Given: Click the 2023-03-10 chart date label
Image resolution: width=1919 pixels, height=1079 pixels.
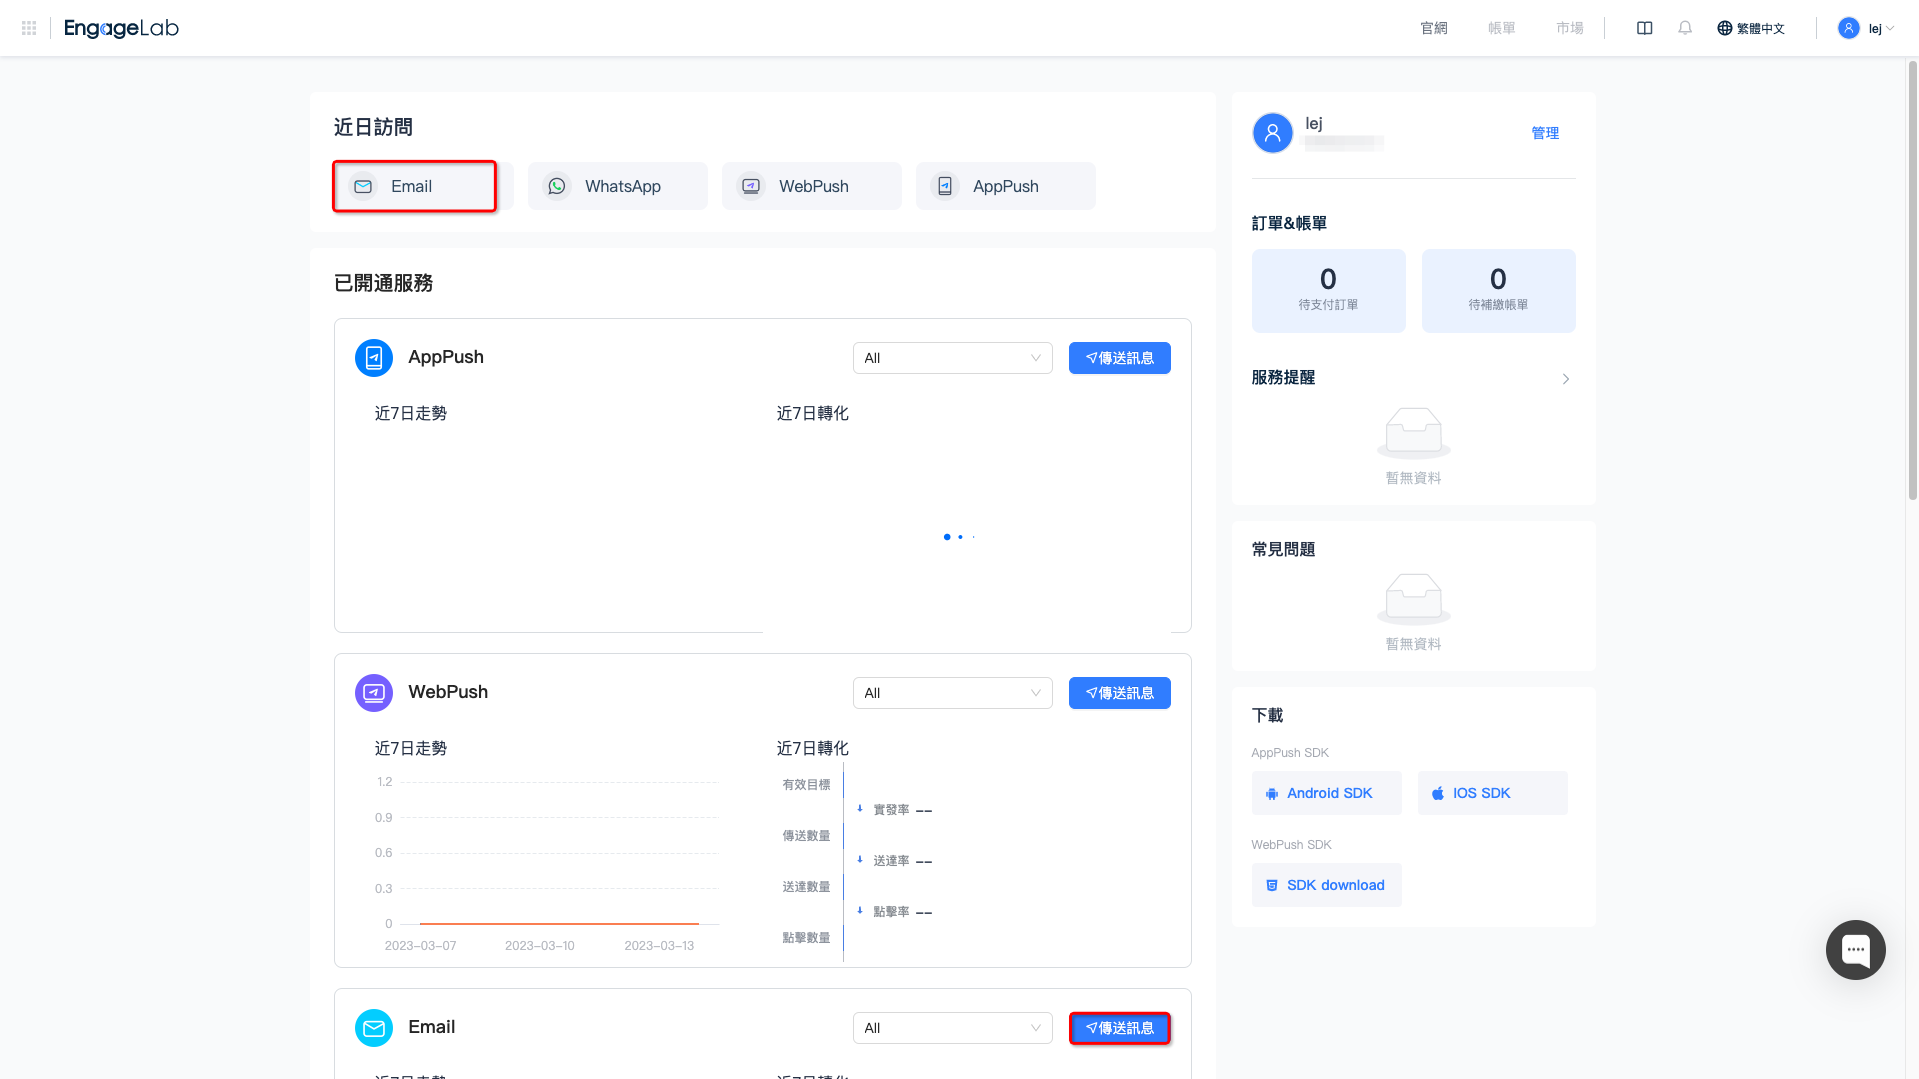Looking at the screenshot, I should [x=540, y=945].
